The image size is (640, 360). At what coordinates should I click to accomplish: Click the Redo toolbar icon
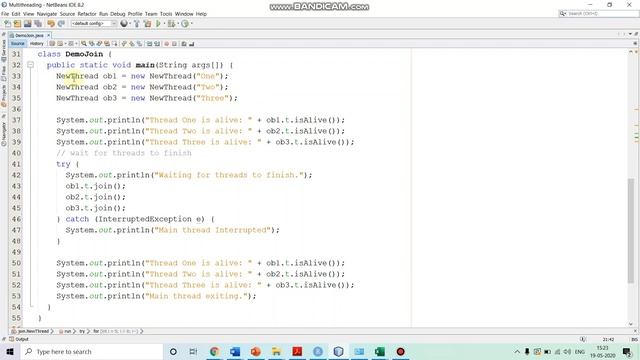[x=61, y=24]
